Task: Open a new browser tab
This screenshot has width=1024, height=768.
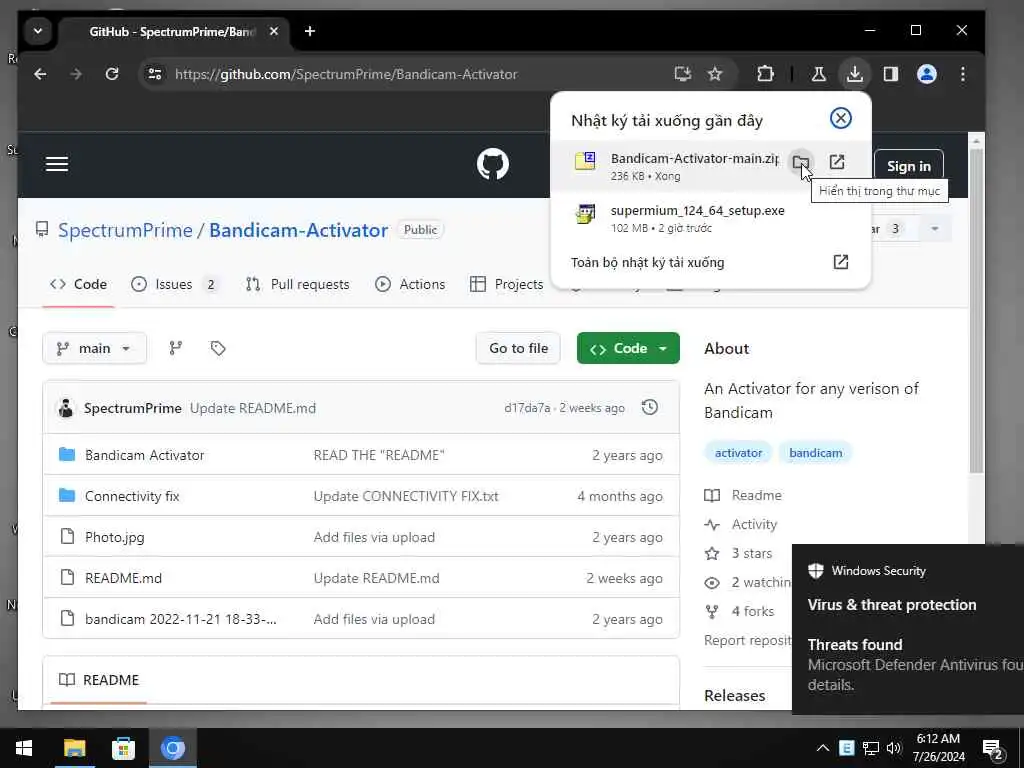Action: coord(310,31)
